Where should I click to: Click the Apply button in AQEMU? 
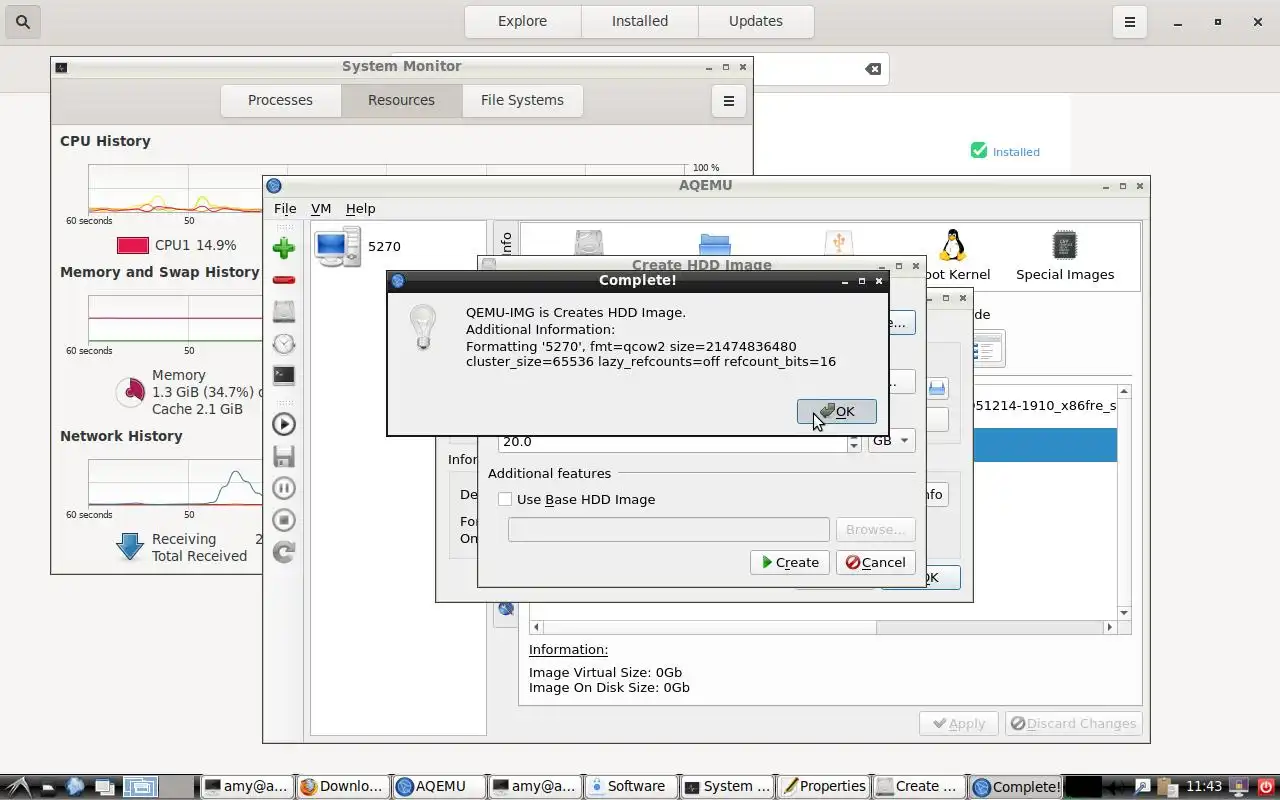[959, 723]
